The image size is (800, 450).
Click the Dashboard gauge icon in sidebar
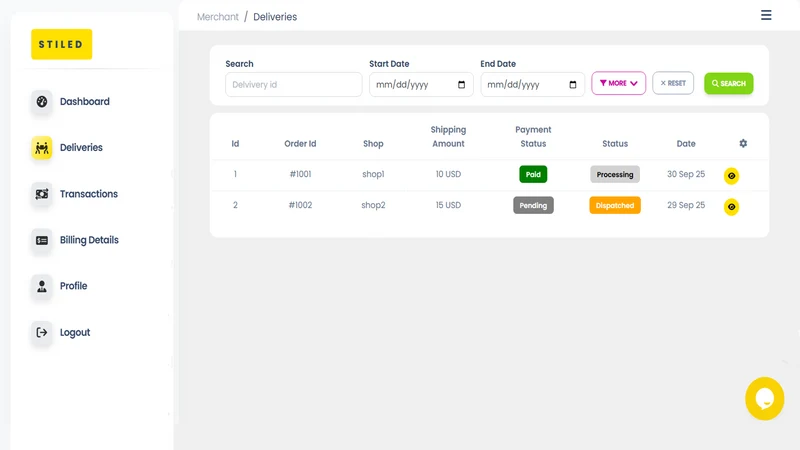42,102
